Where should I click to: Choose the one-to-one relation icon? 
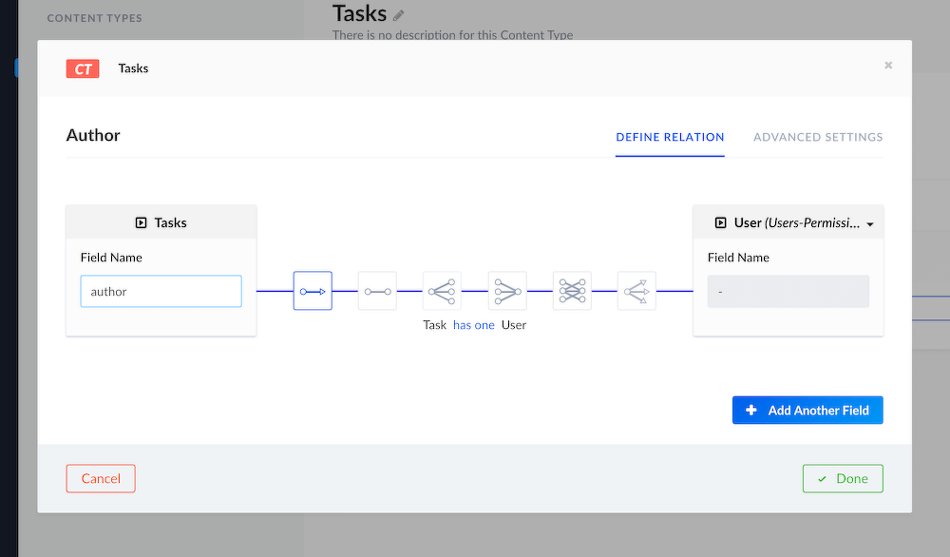pyautogui.click(x=377, y=291)
